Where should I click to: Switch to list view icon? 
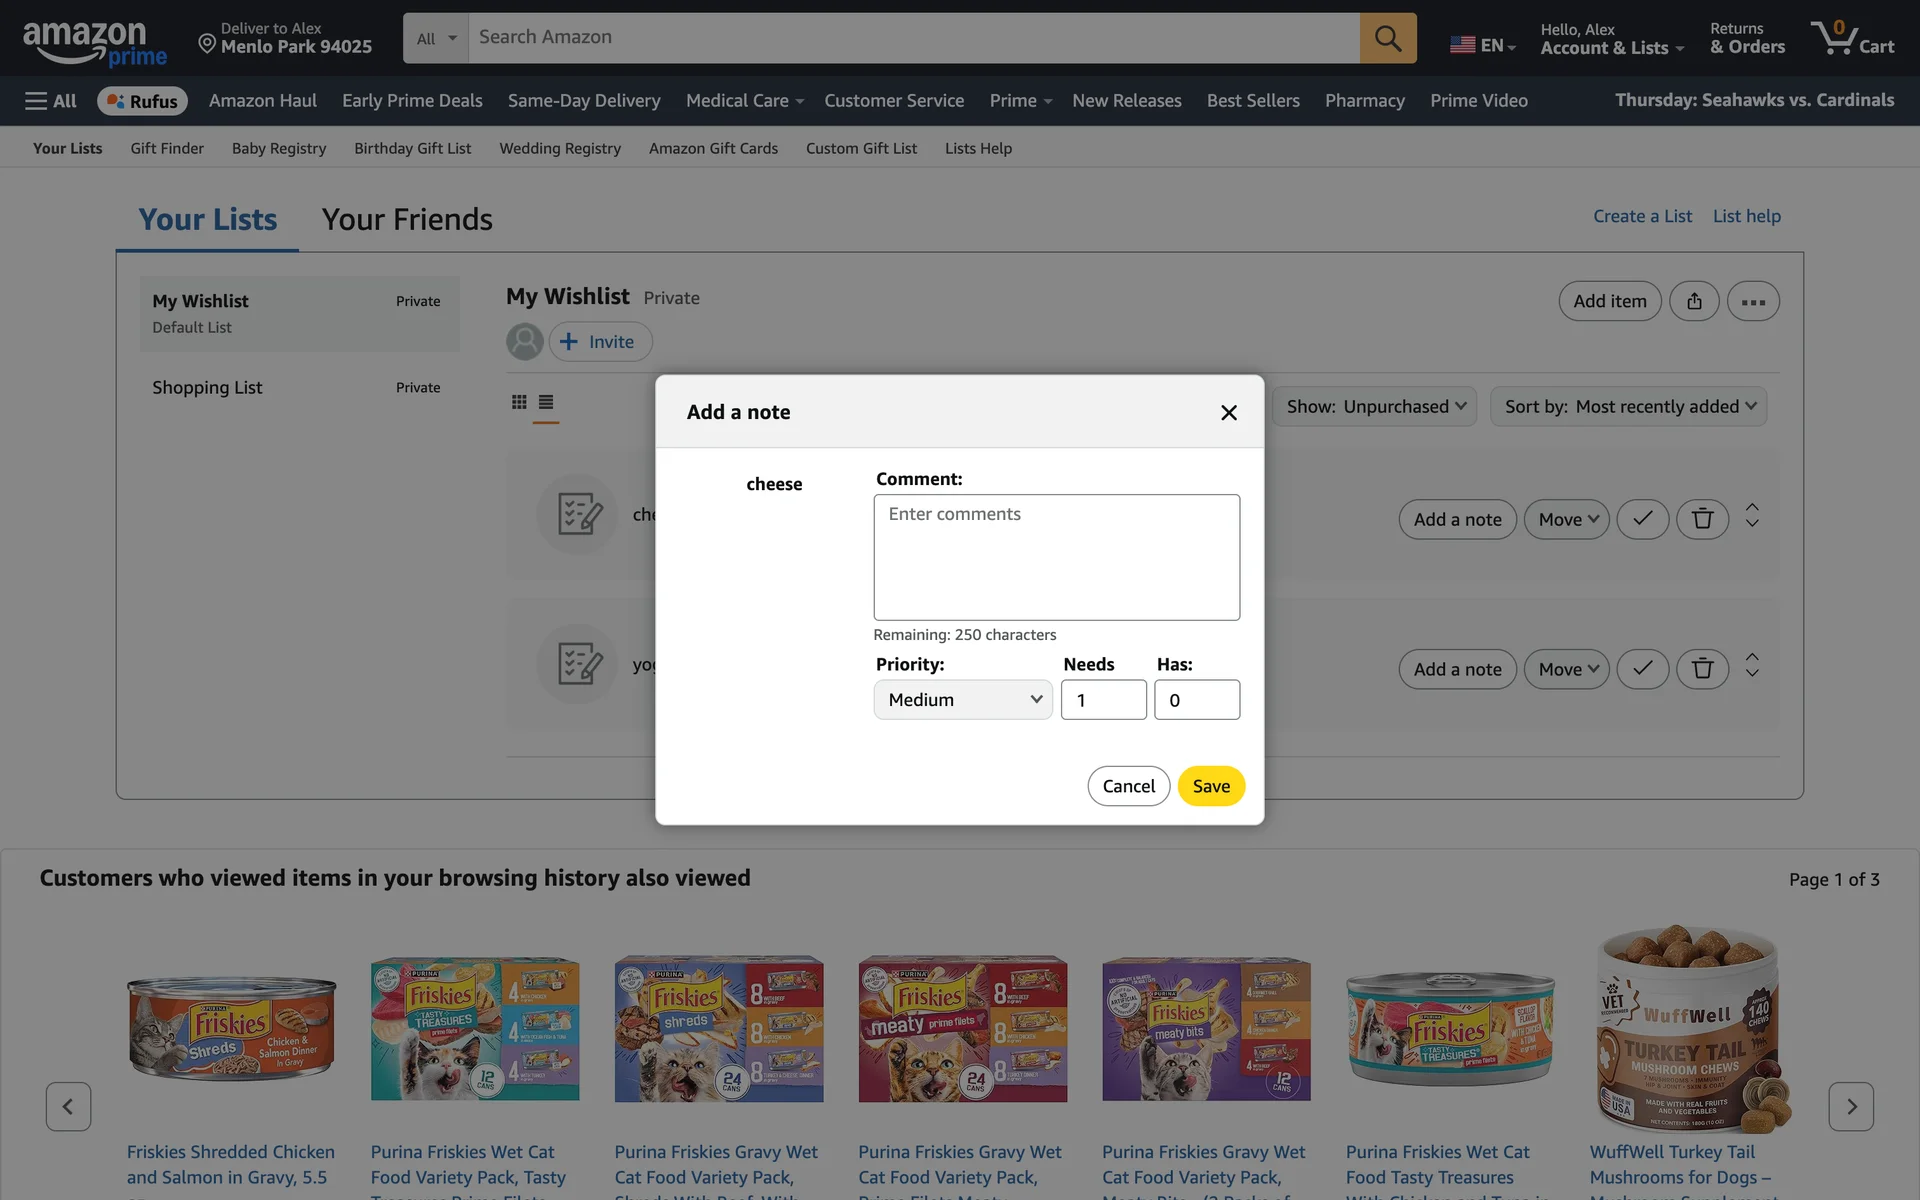[546, 402]
